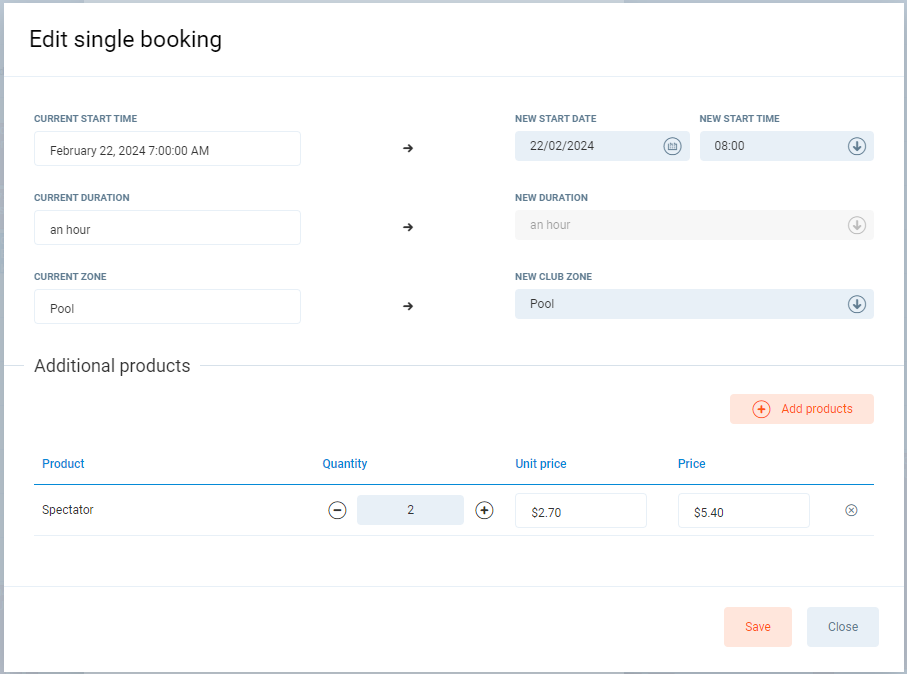Screen dimensions: 907x674
Task: Click the disabled New Duration arrow icon
Action: 856,225
